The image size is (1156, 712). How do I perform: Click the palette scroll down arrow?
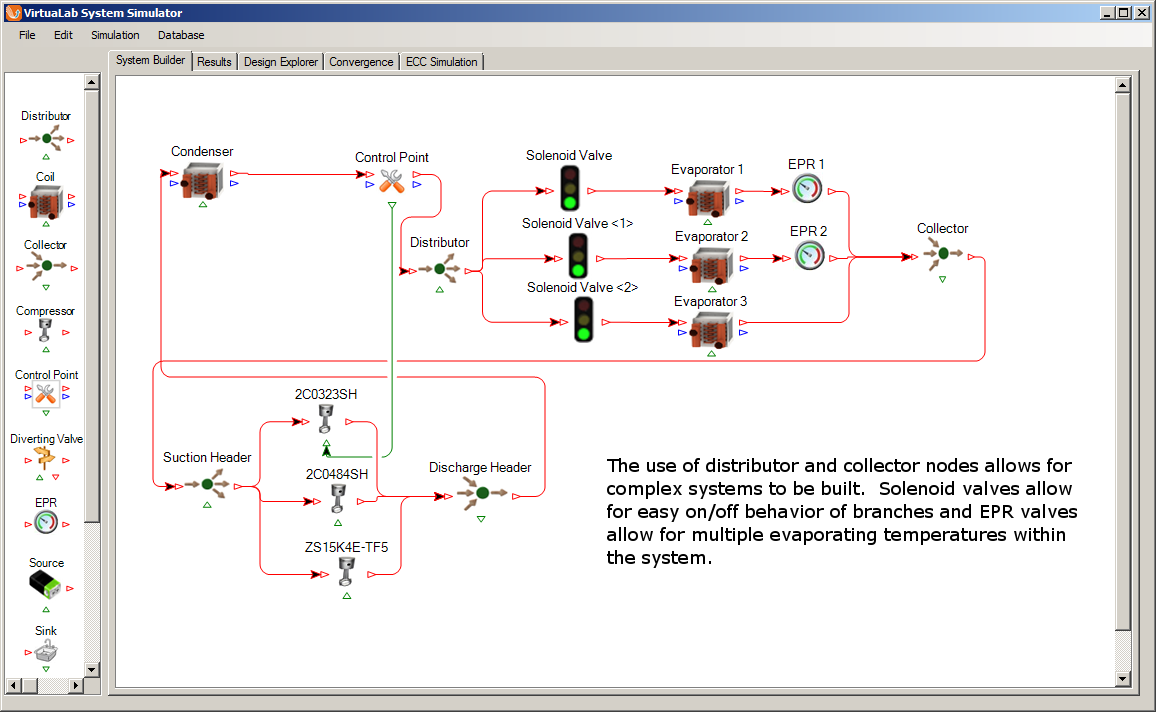92,669
